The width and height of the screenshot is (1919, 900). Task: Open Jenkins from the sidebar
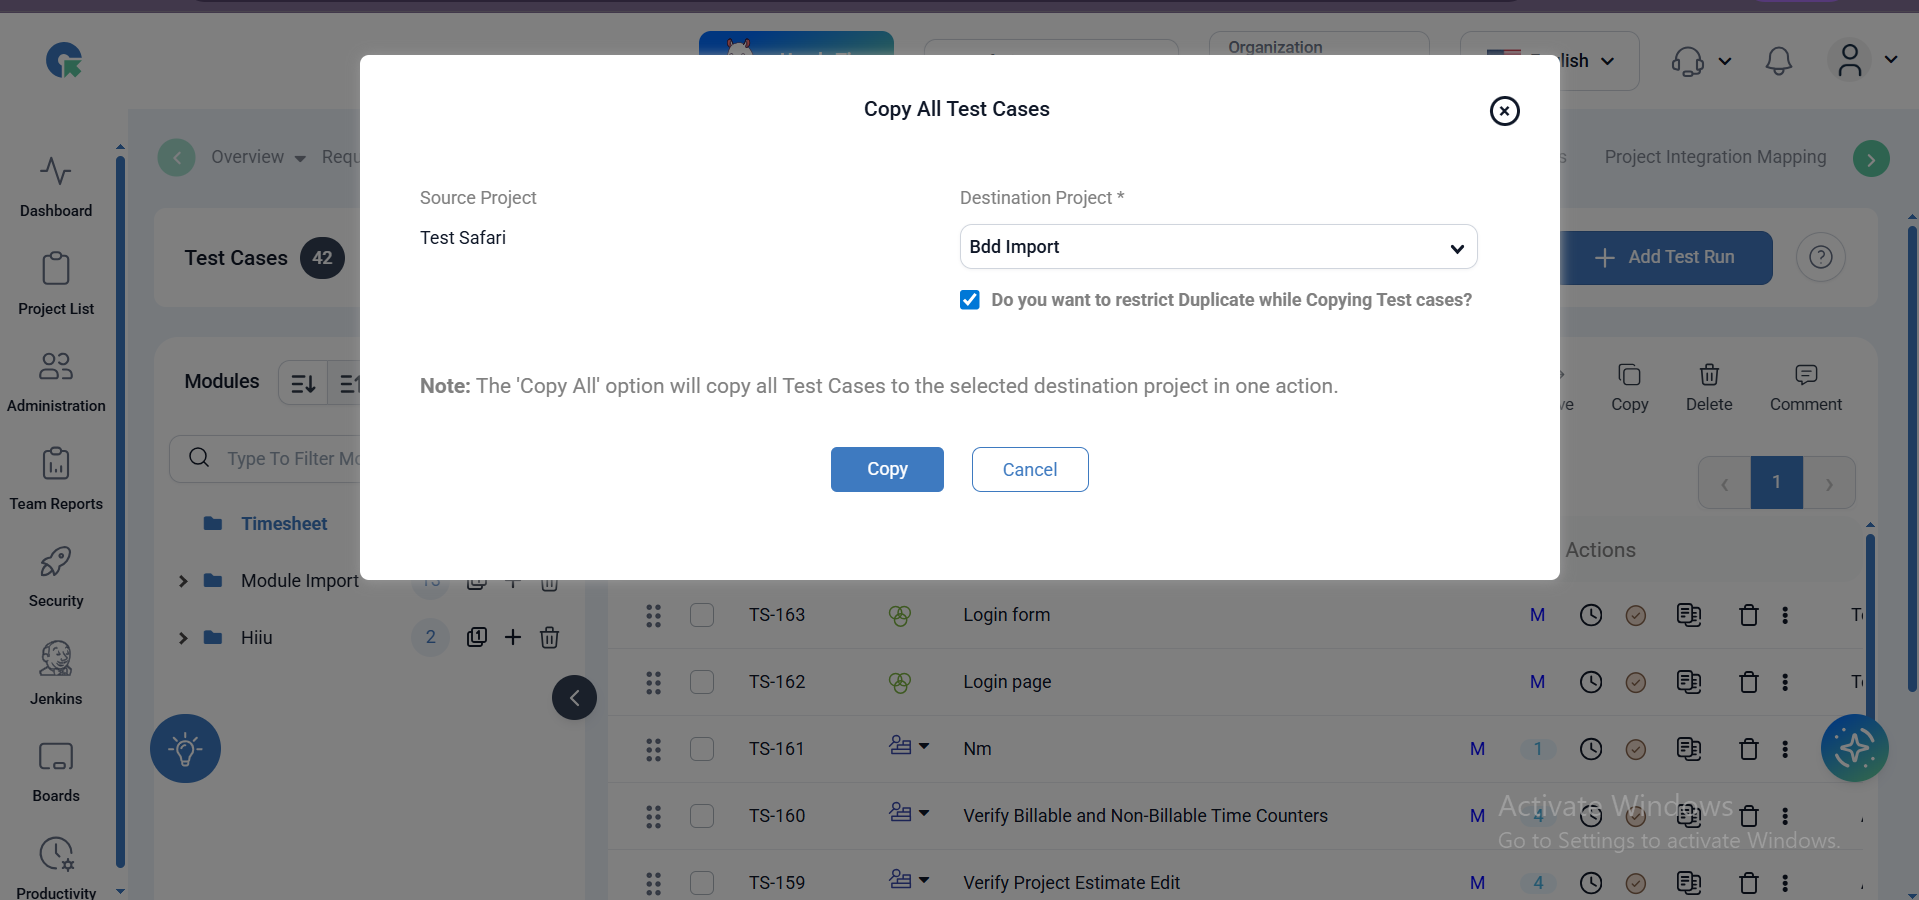click(56, 672)
